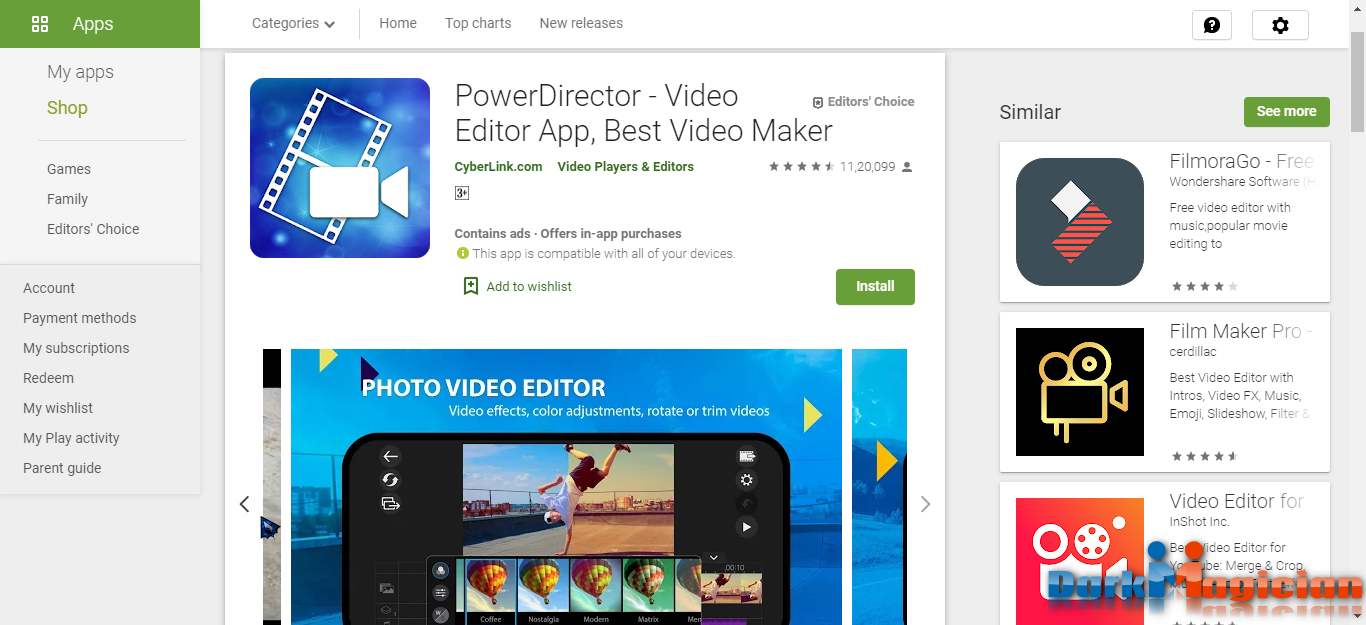The height and width of the screenshot is (625, 1366).
Task: Click the Editors' Choice badge
Action: [x=863, y=102]
